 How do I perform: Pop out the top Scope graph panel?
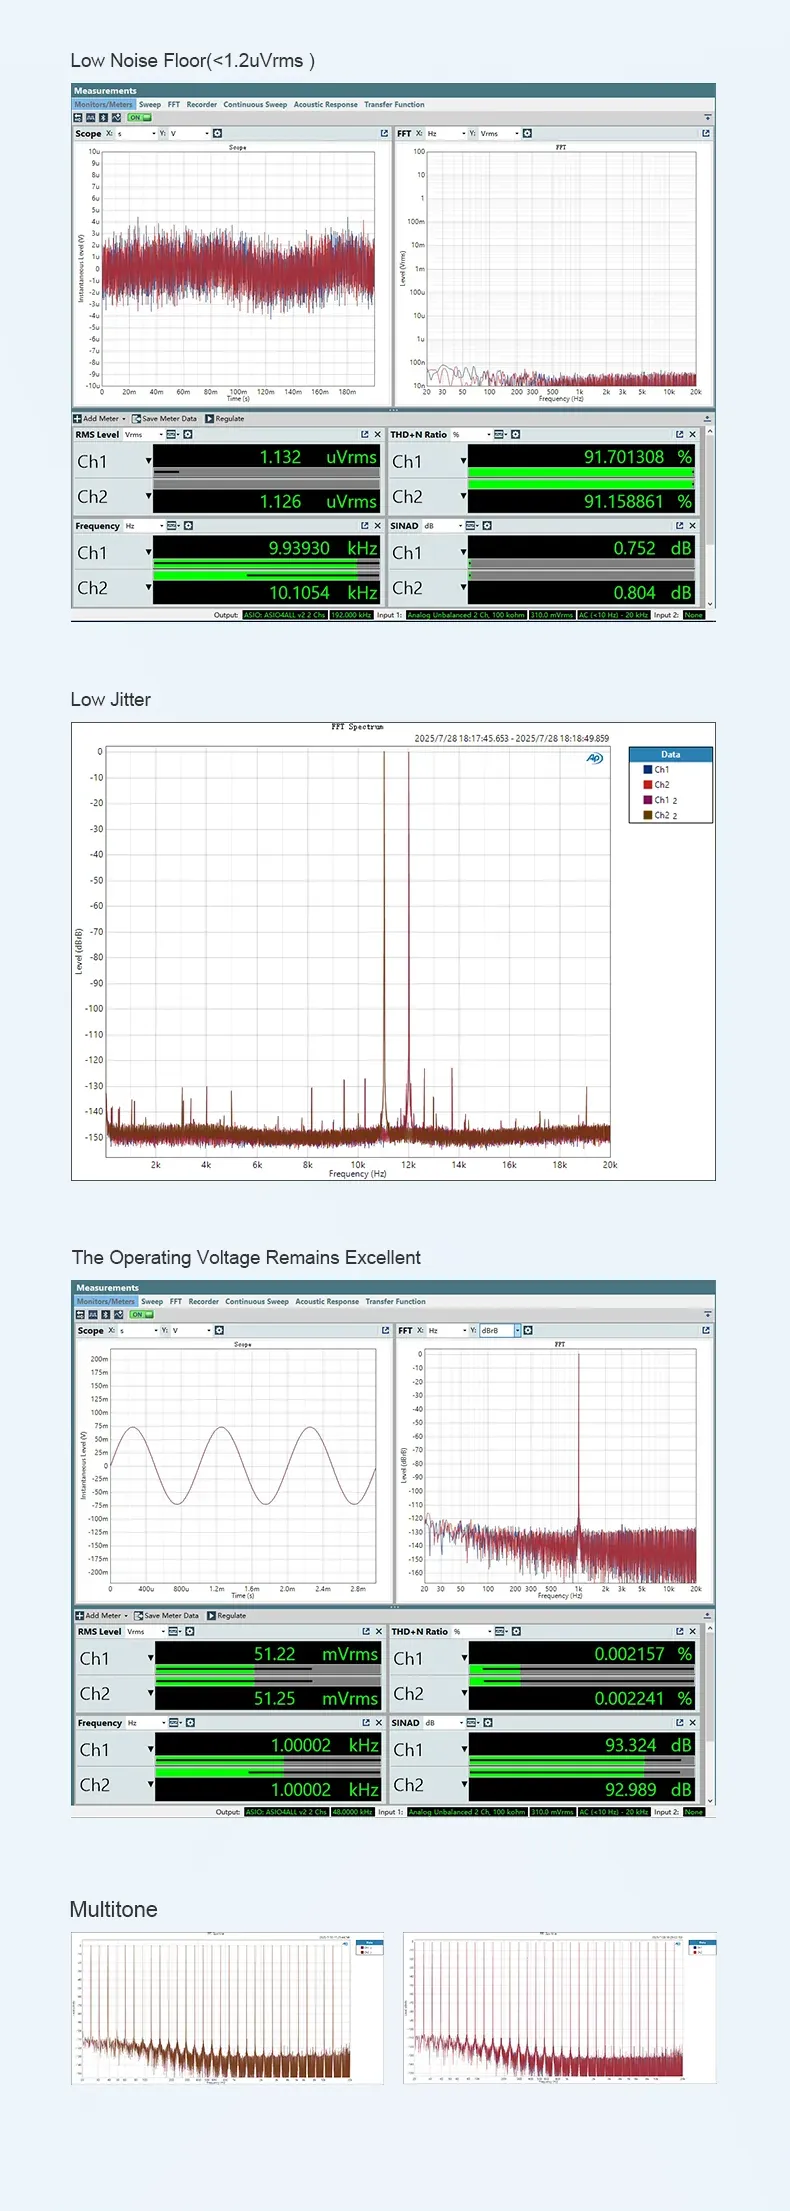pyautogui.click(x=384, y=133)
